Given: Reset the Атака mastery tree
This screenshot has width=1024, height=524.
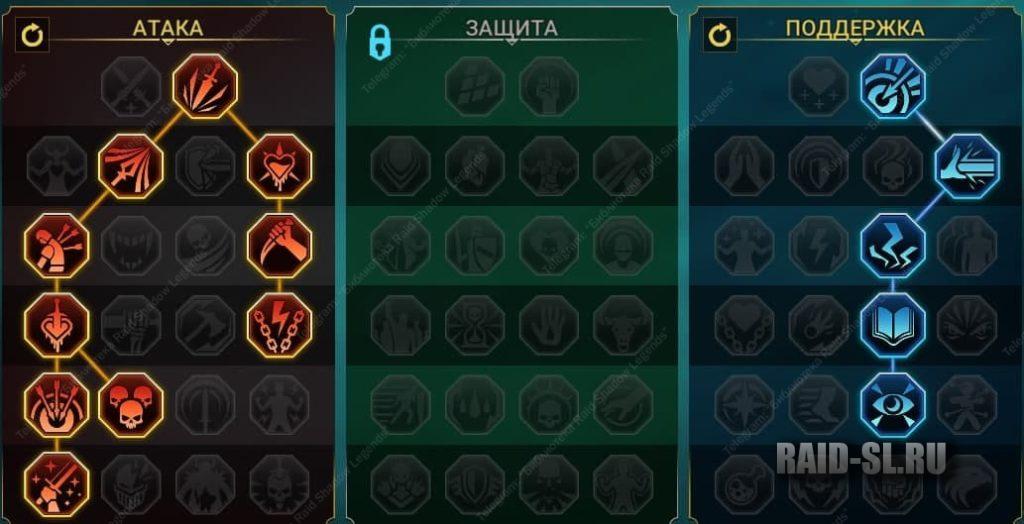Looking at the screenshot, I should click(x=32, y=36).
